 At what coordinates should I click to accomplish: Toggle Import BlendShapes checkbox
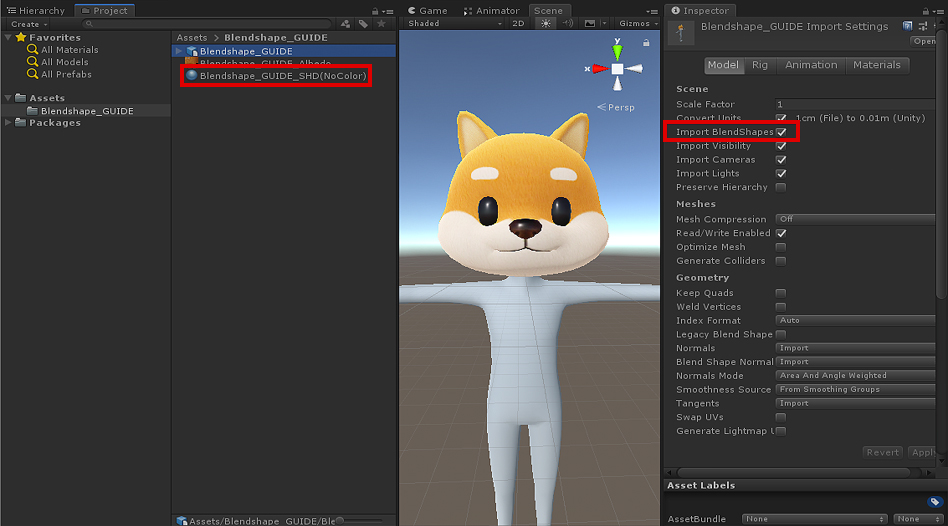pyautogui.click(x=781, y=132)
